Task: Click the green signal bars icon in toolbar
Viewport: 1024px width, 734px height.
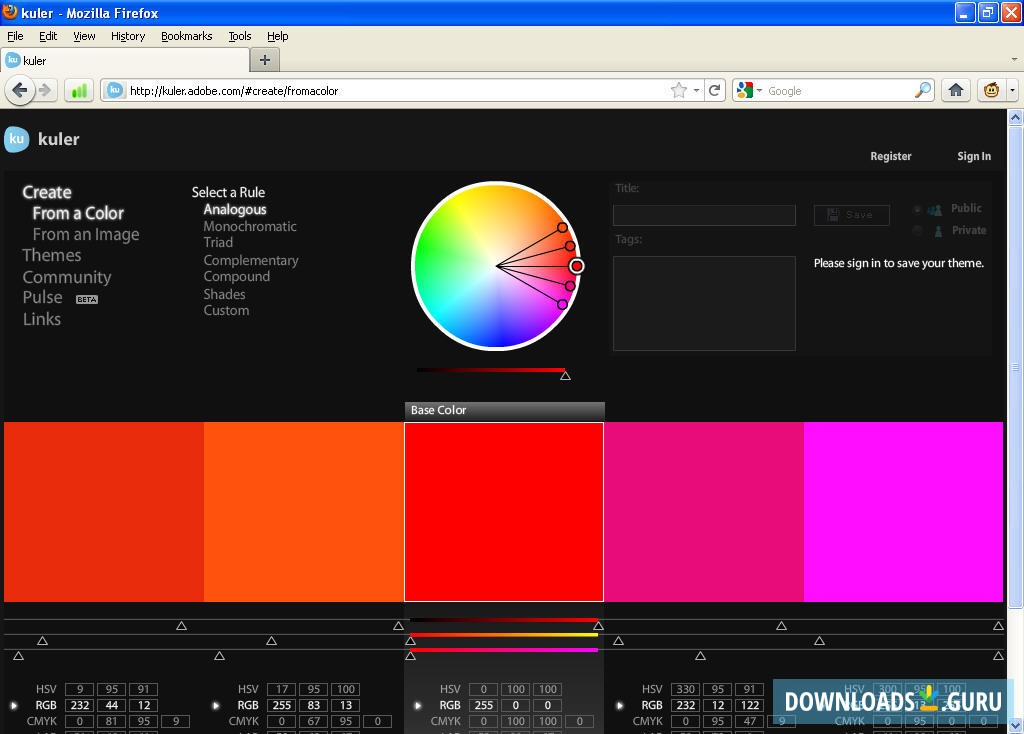Action: pyautogui.click(x=77, y=90)
